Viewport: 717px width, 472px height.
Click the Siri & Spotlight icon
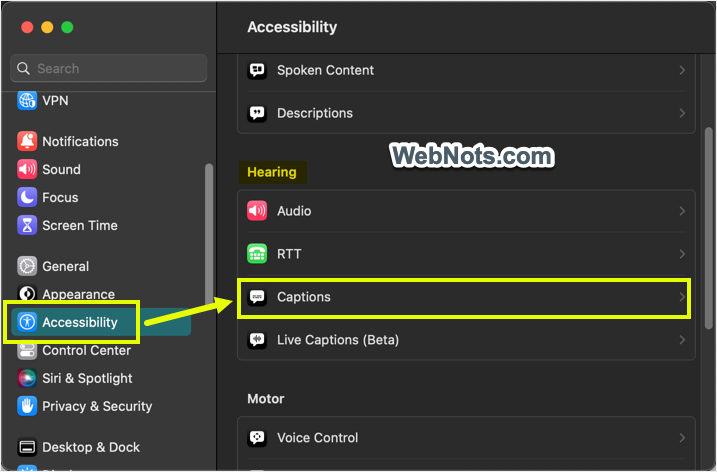tap(27, 378)
